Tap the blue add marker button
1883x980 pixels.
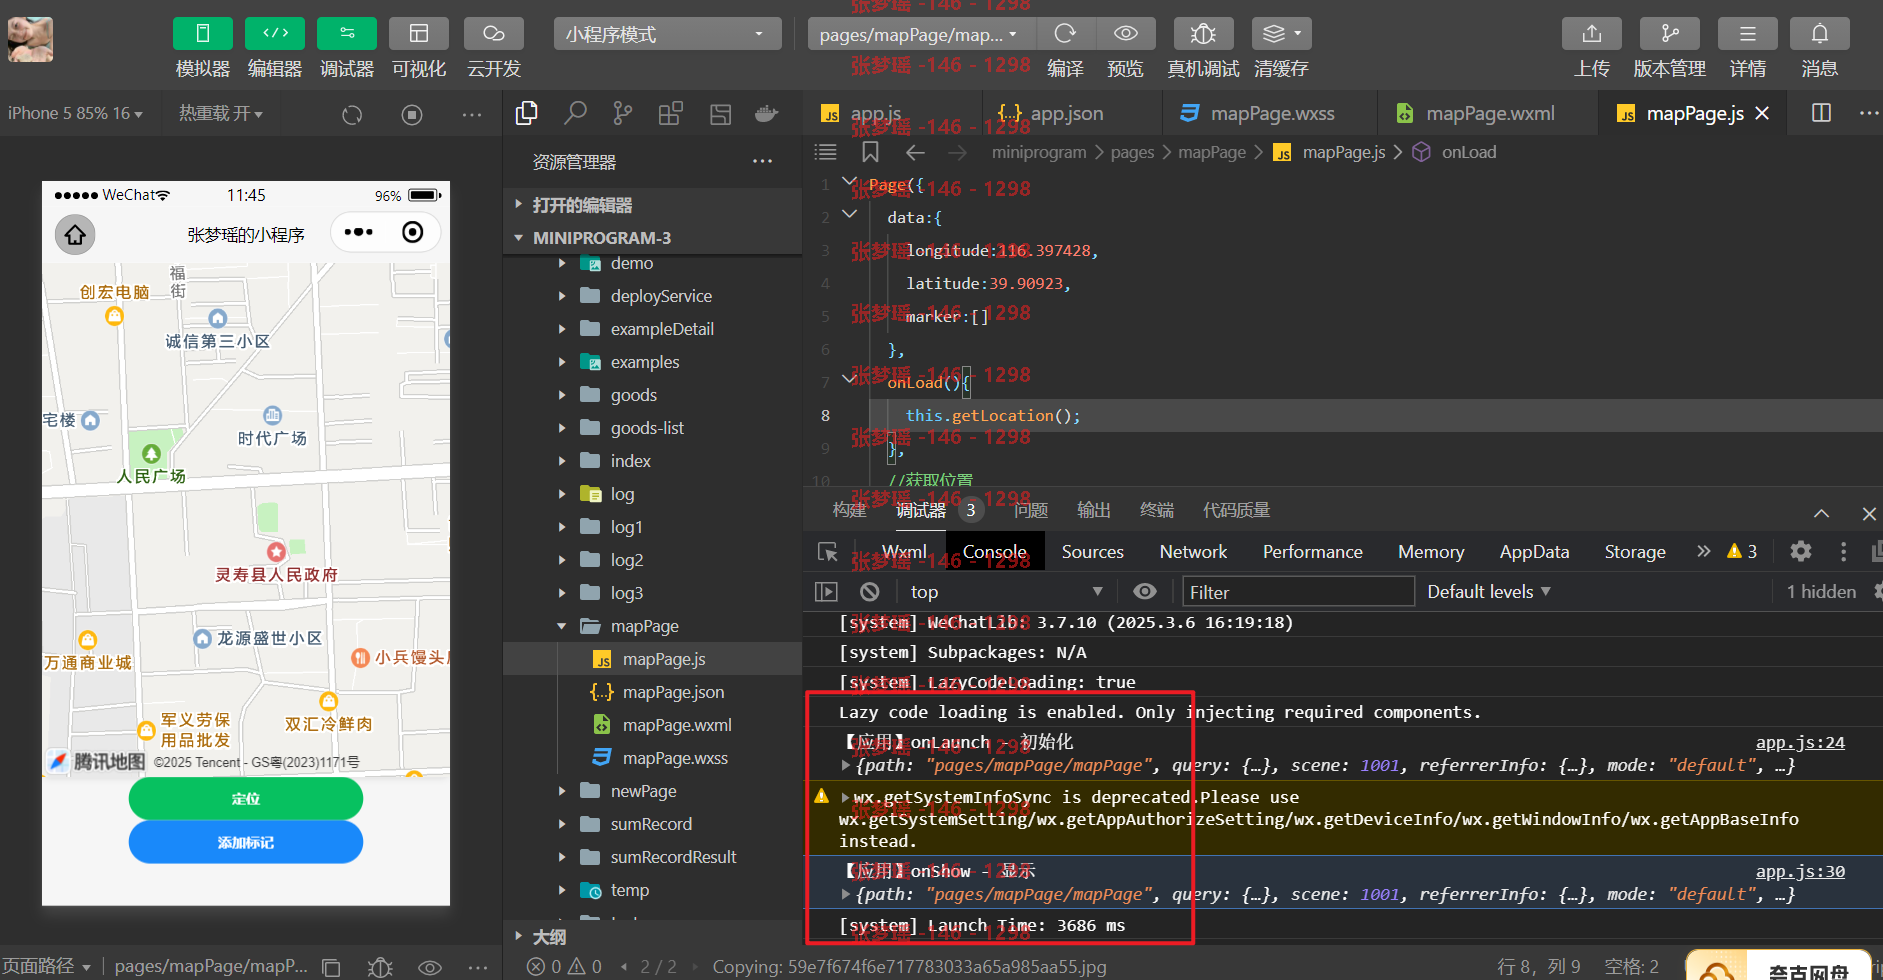tap(246, 842)
